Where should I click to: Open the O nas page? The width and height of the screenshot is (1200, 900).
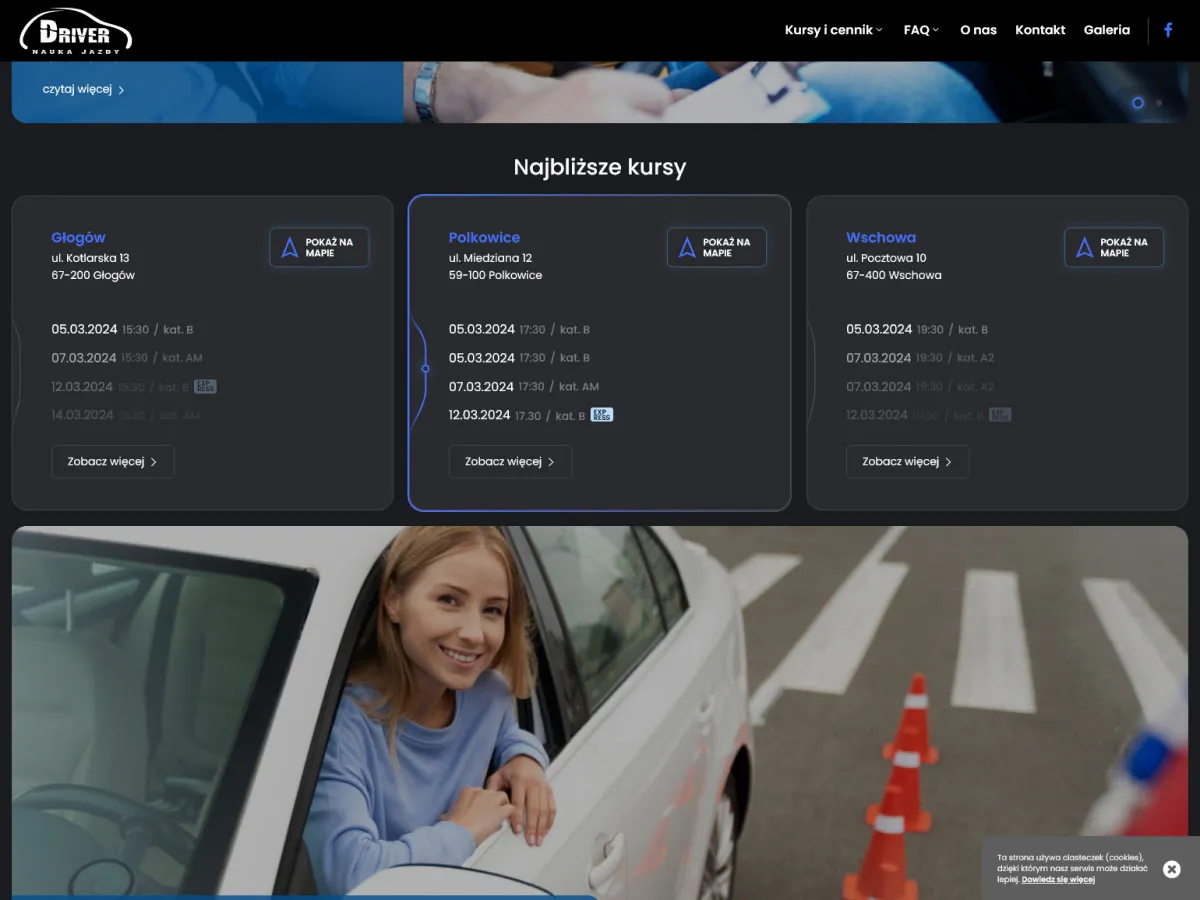tap(978, 30)
